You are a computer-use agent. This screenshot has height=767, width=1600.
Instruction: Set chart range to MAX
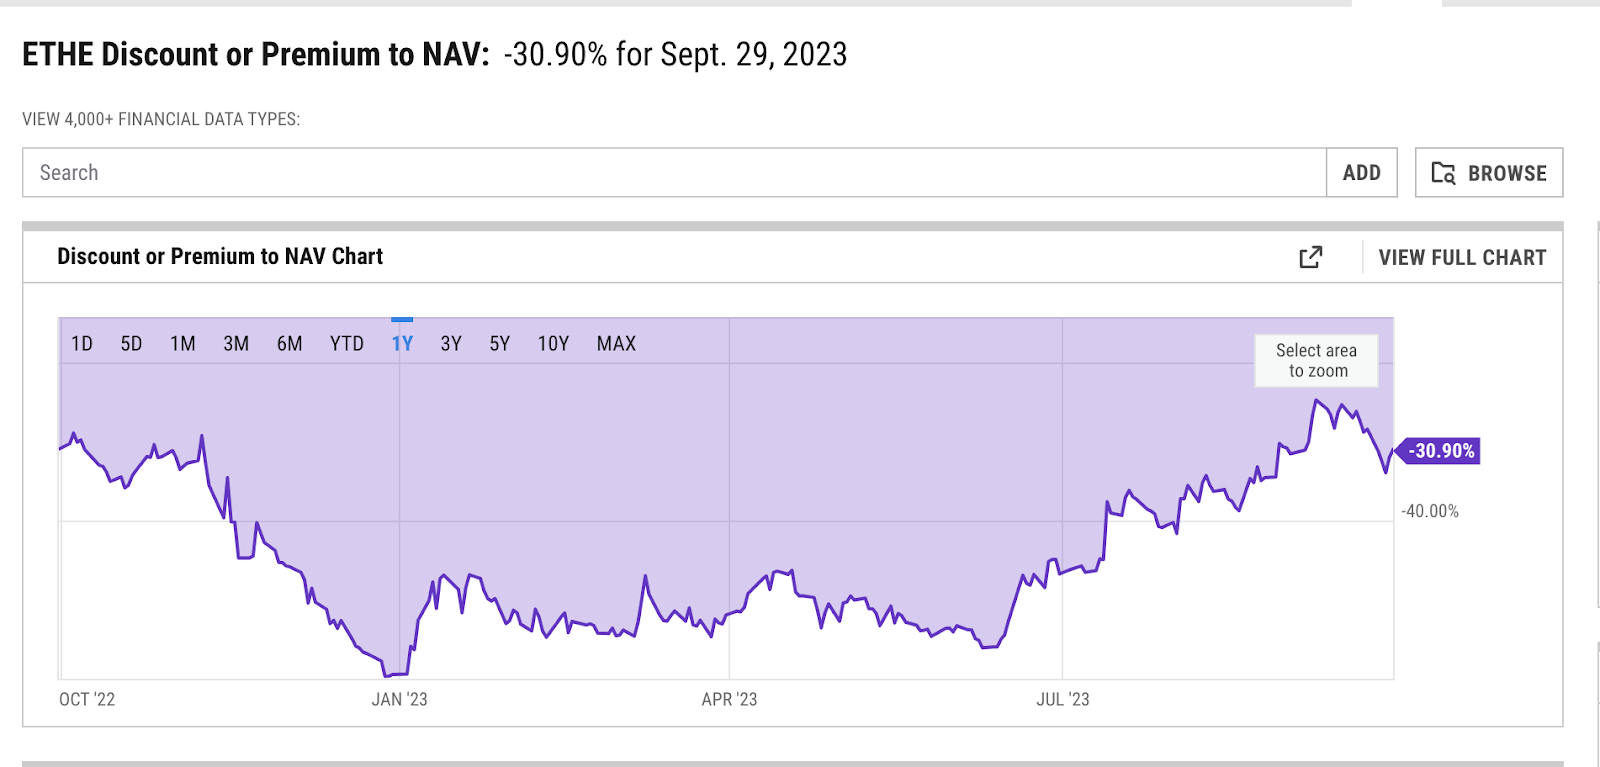(616, 344)
